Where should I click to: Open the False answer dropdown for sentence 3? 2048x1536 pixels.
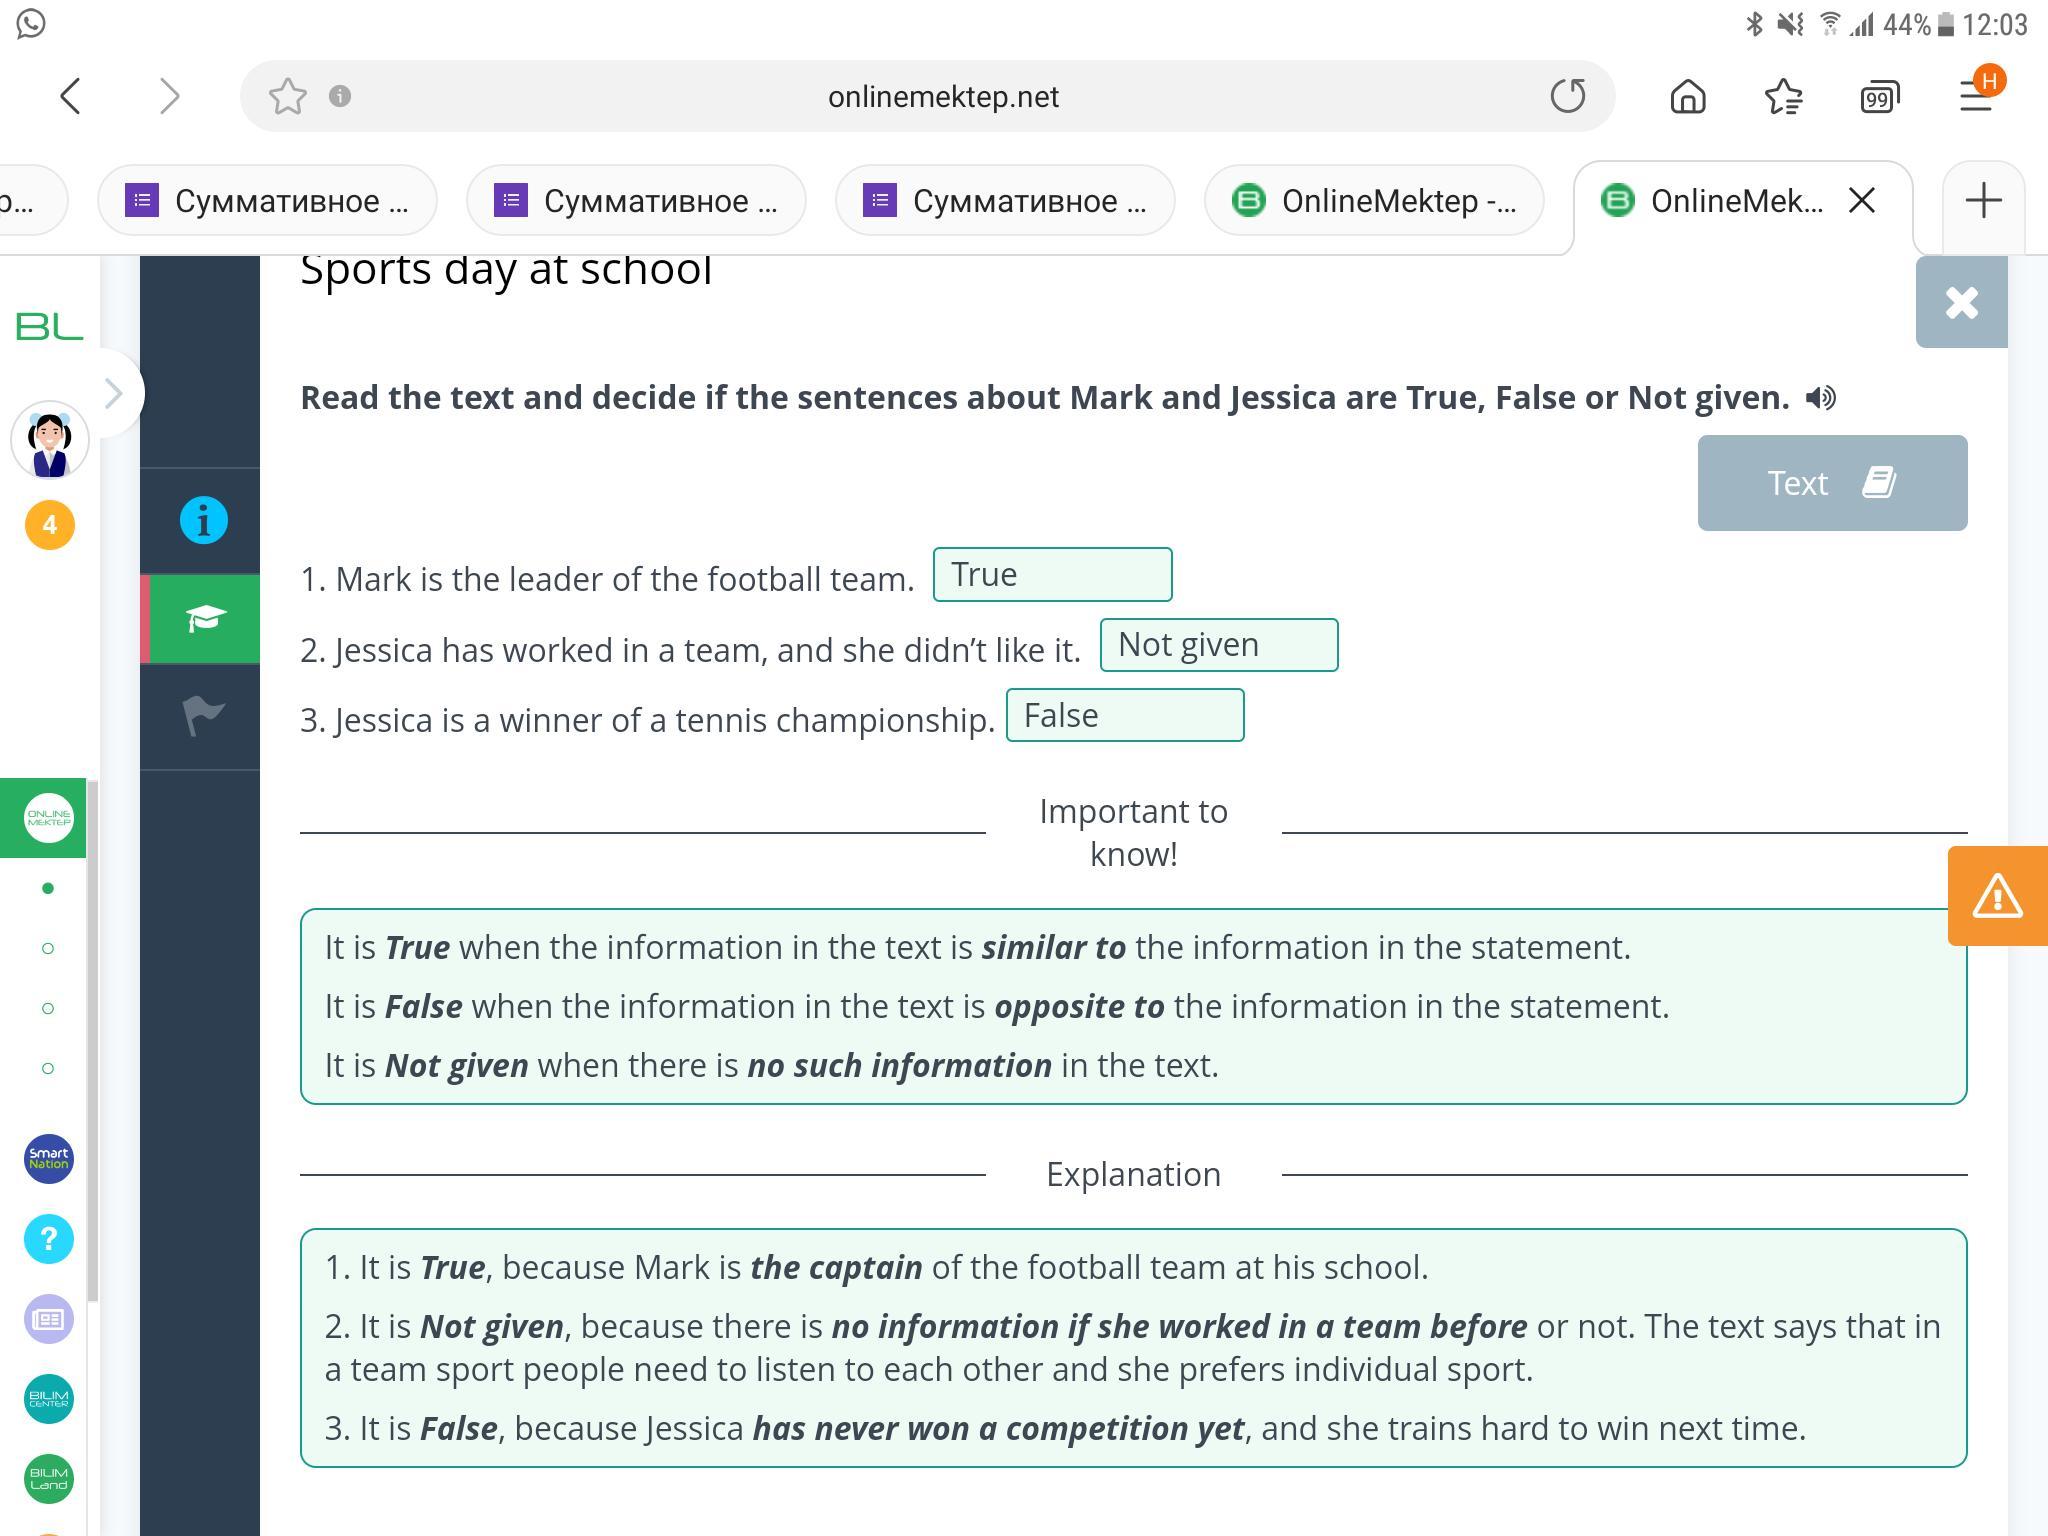coord(1124,716)
